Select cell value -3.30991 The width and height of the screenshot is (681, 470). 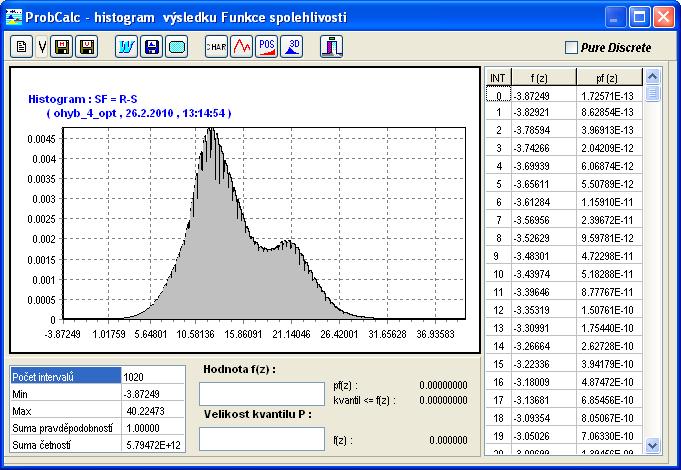544,328
